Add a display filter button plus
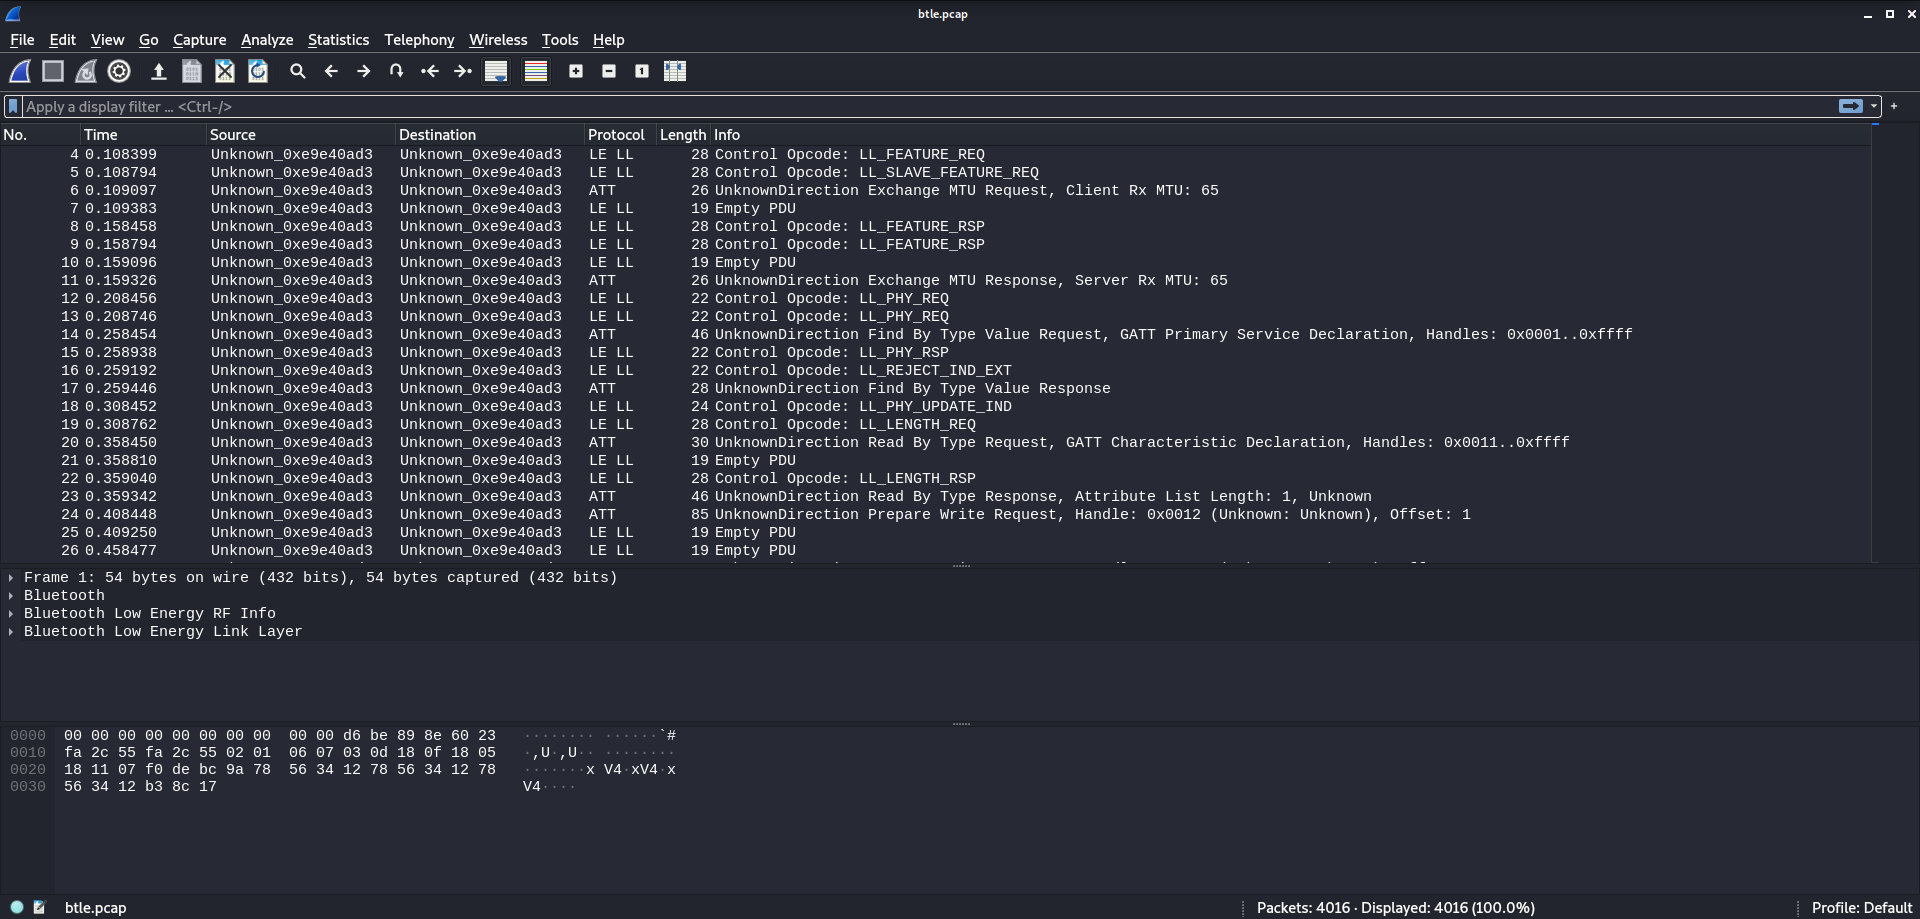 click(1894, 106)
